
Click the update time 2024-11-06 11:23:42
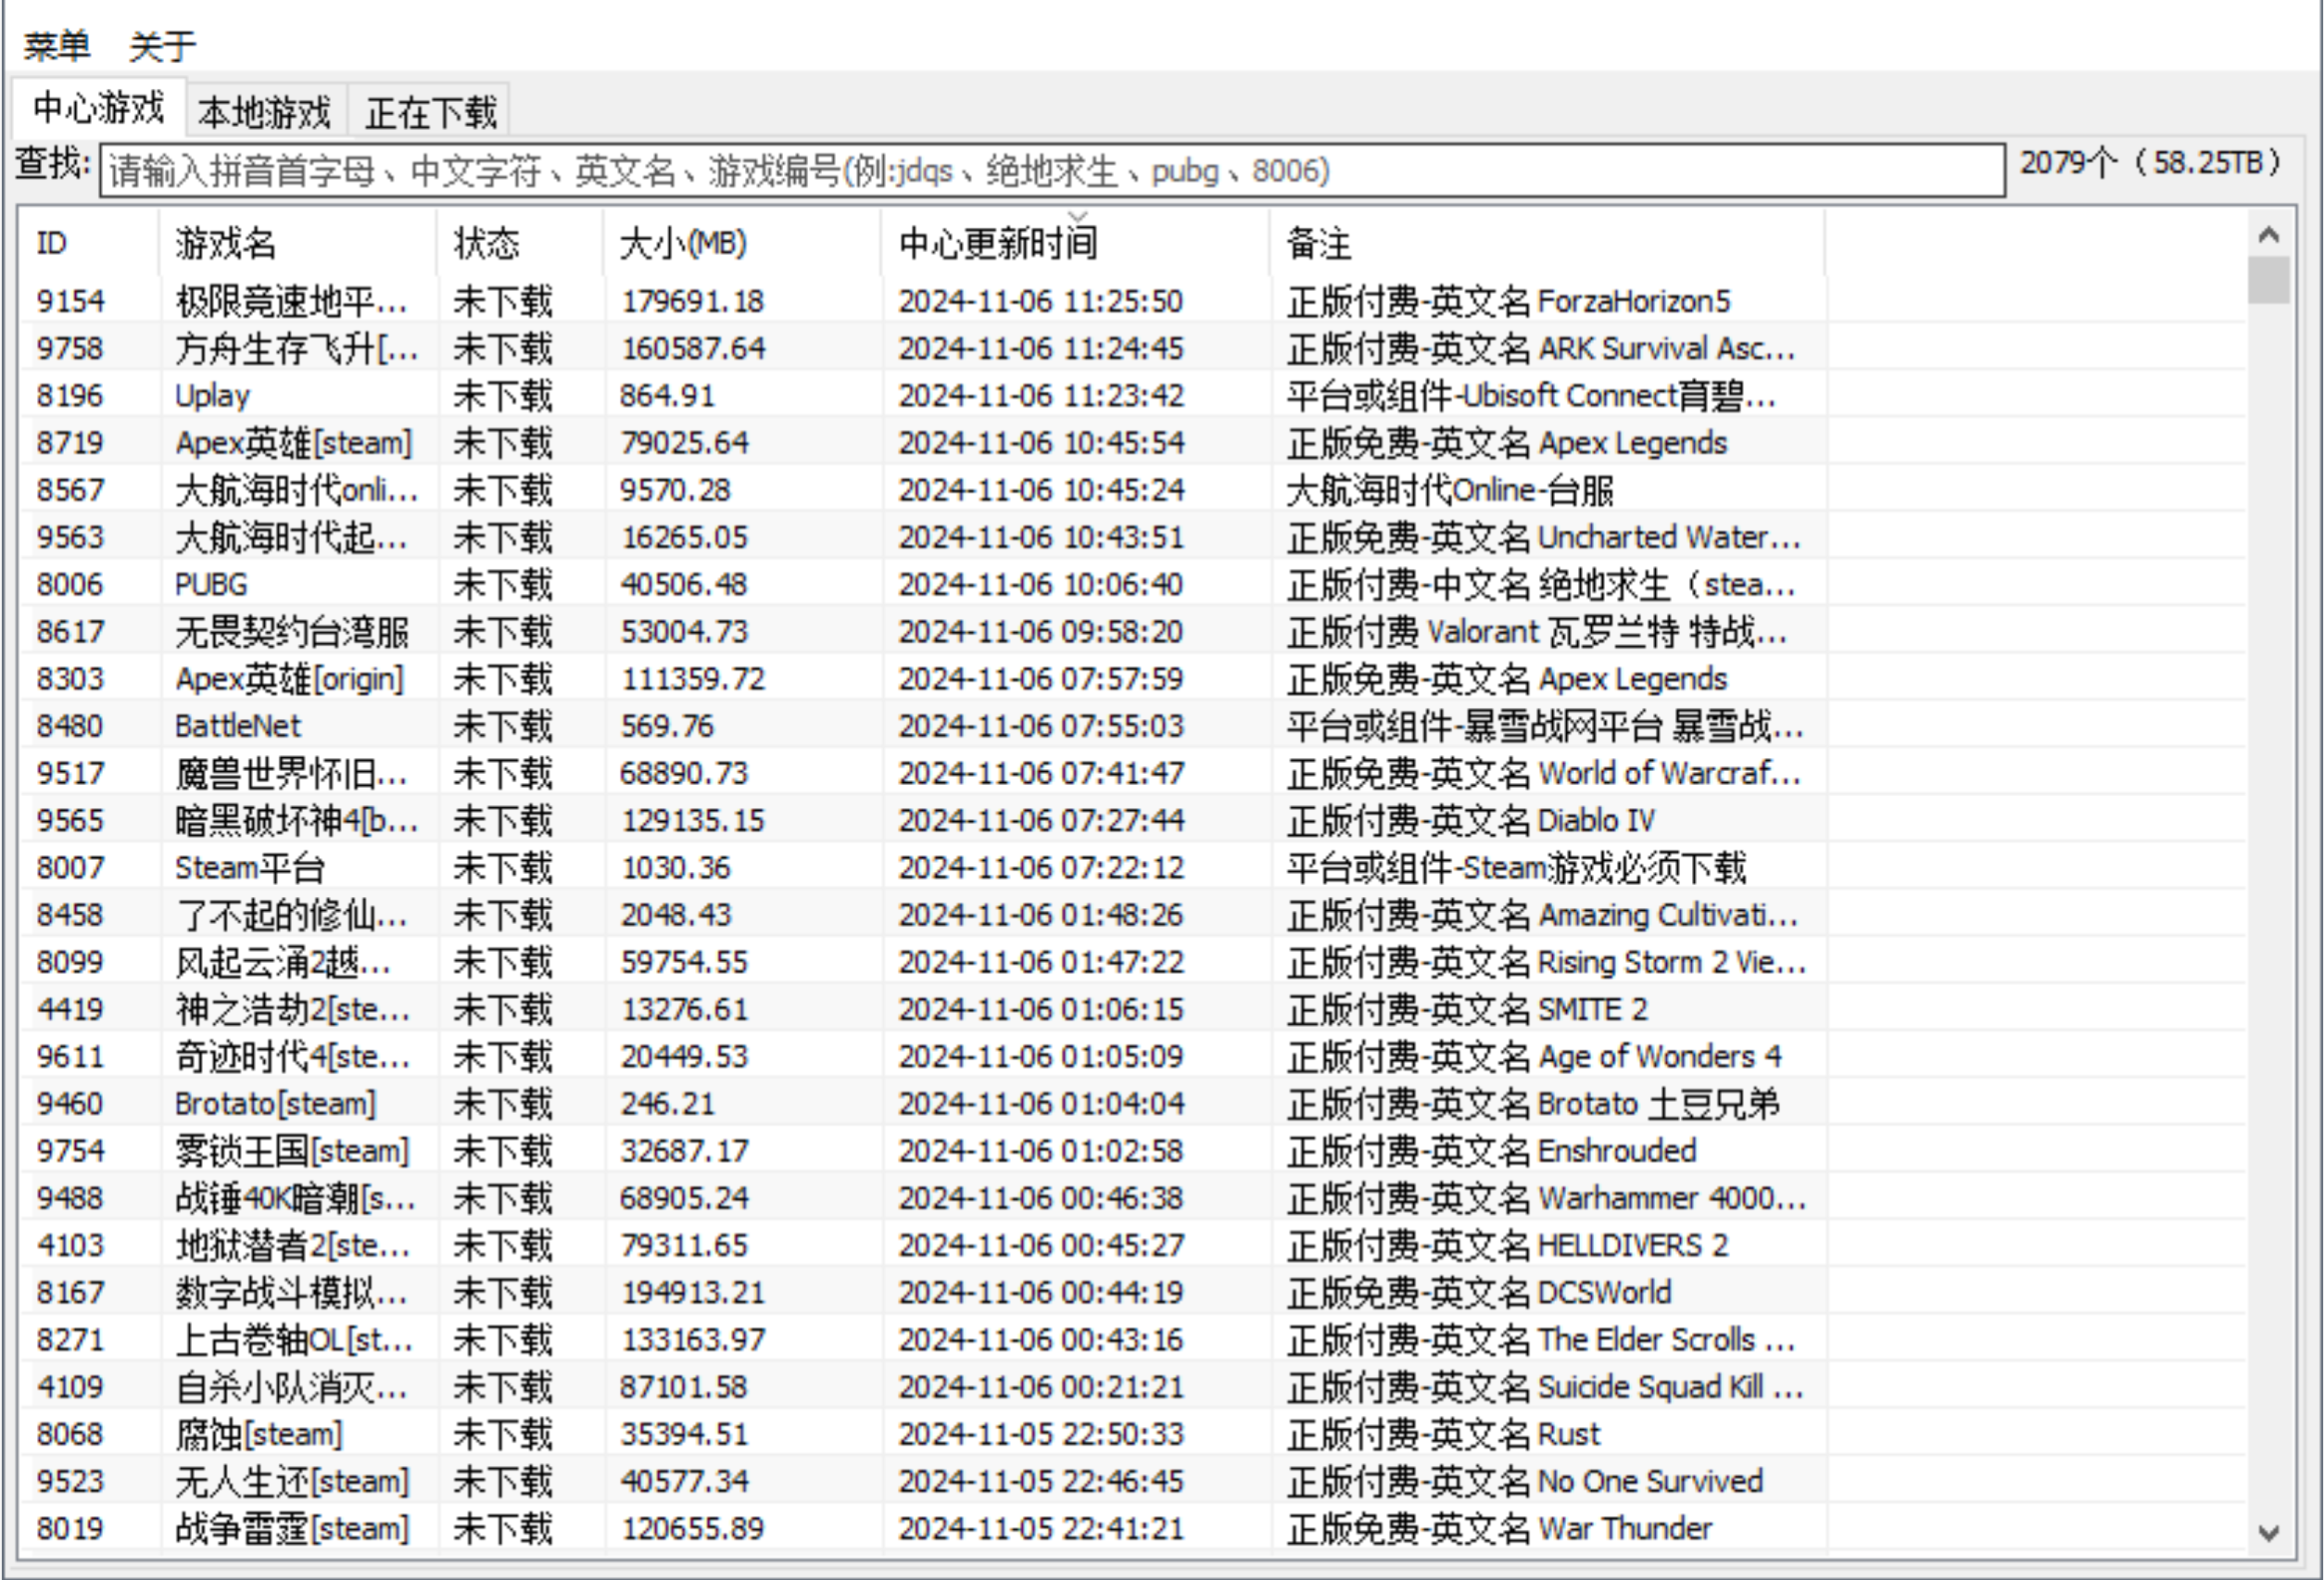pos(1040,395)
